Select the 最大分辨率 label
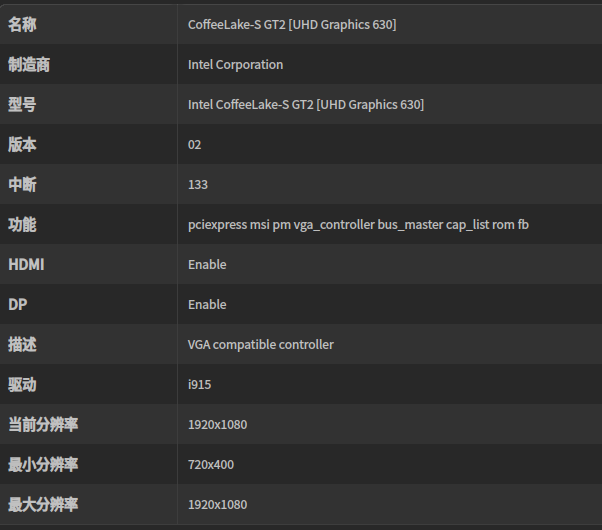The image size is (602, 530). click(43, 504)
